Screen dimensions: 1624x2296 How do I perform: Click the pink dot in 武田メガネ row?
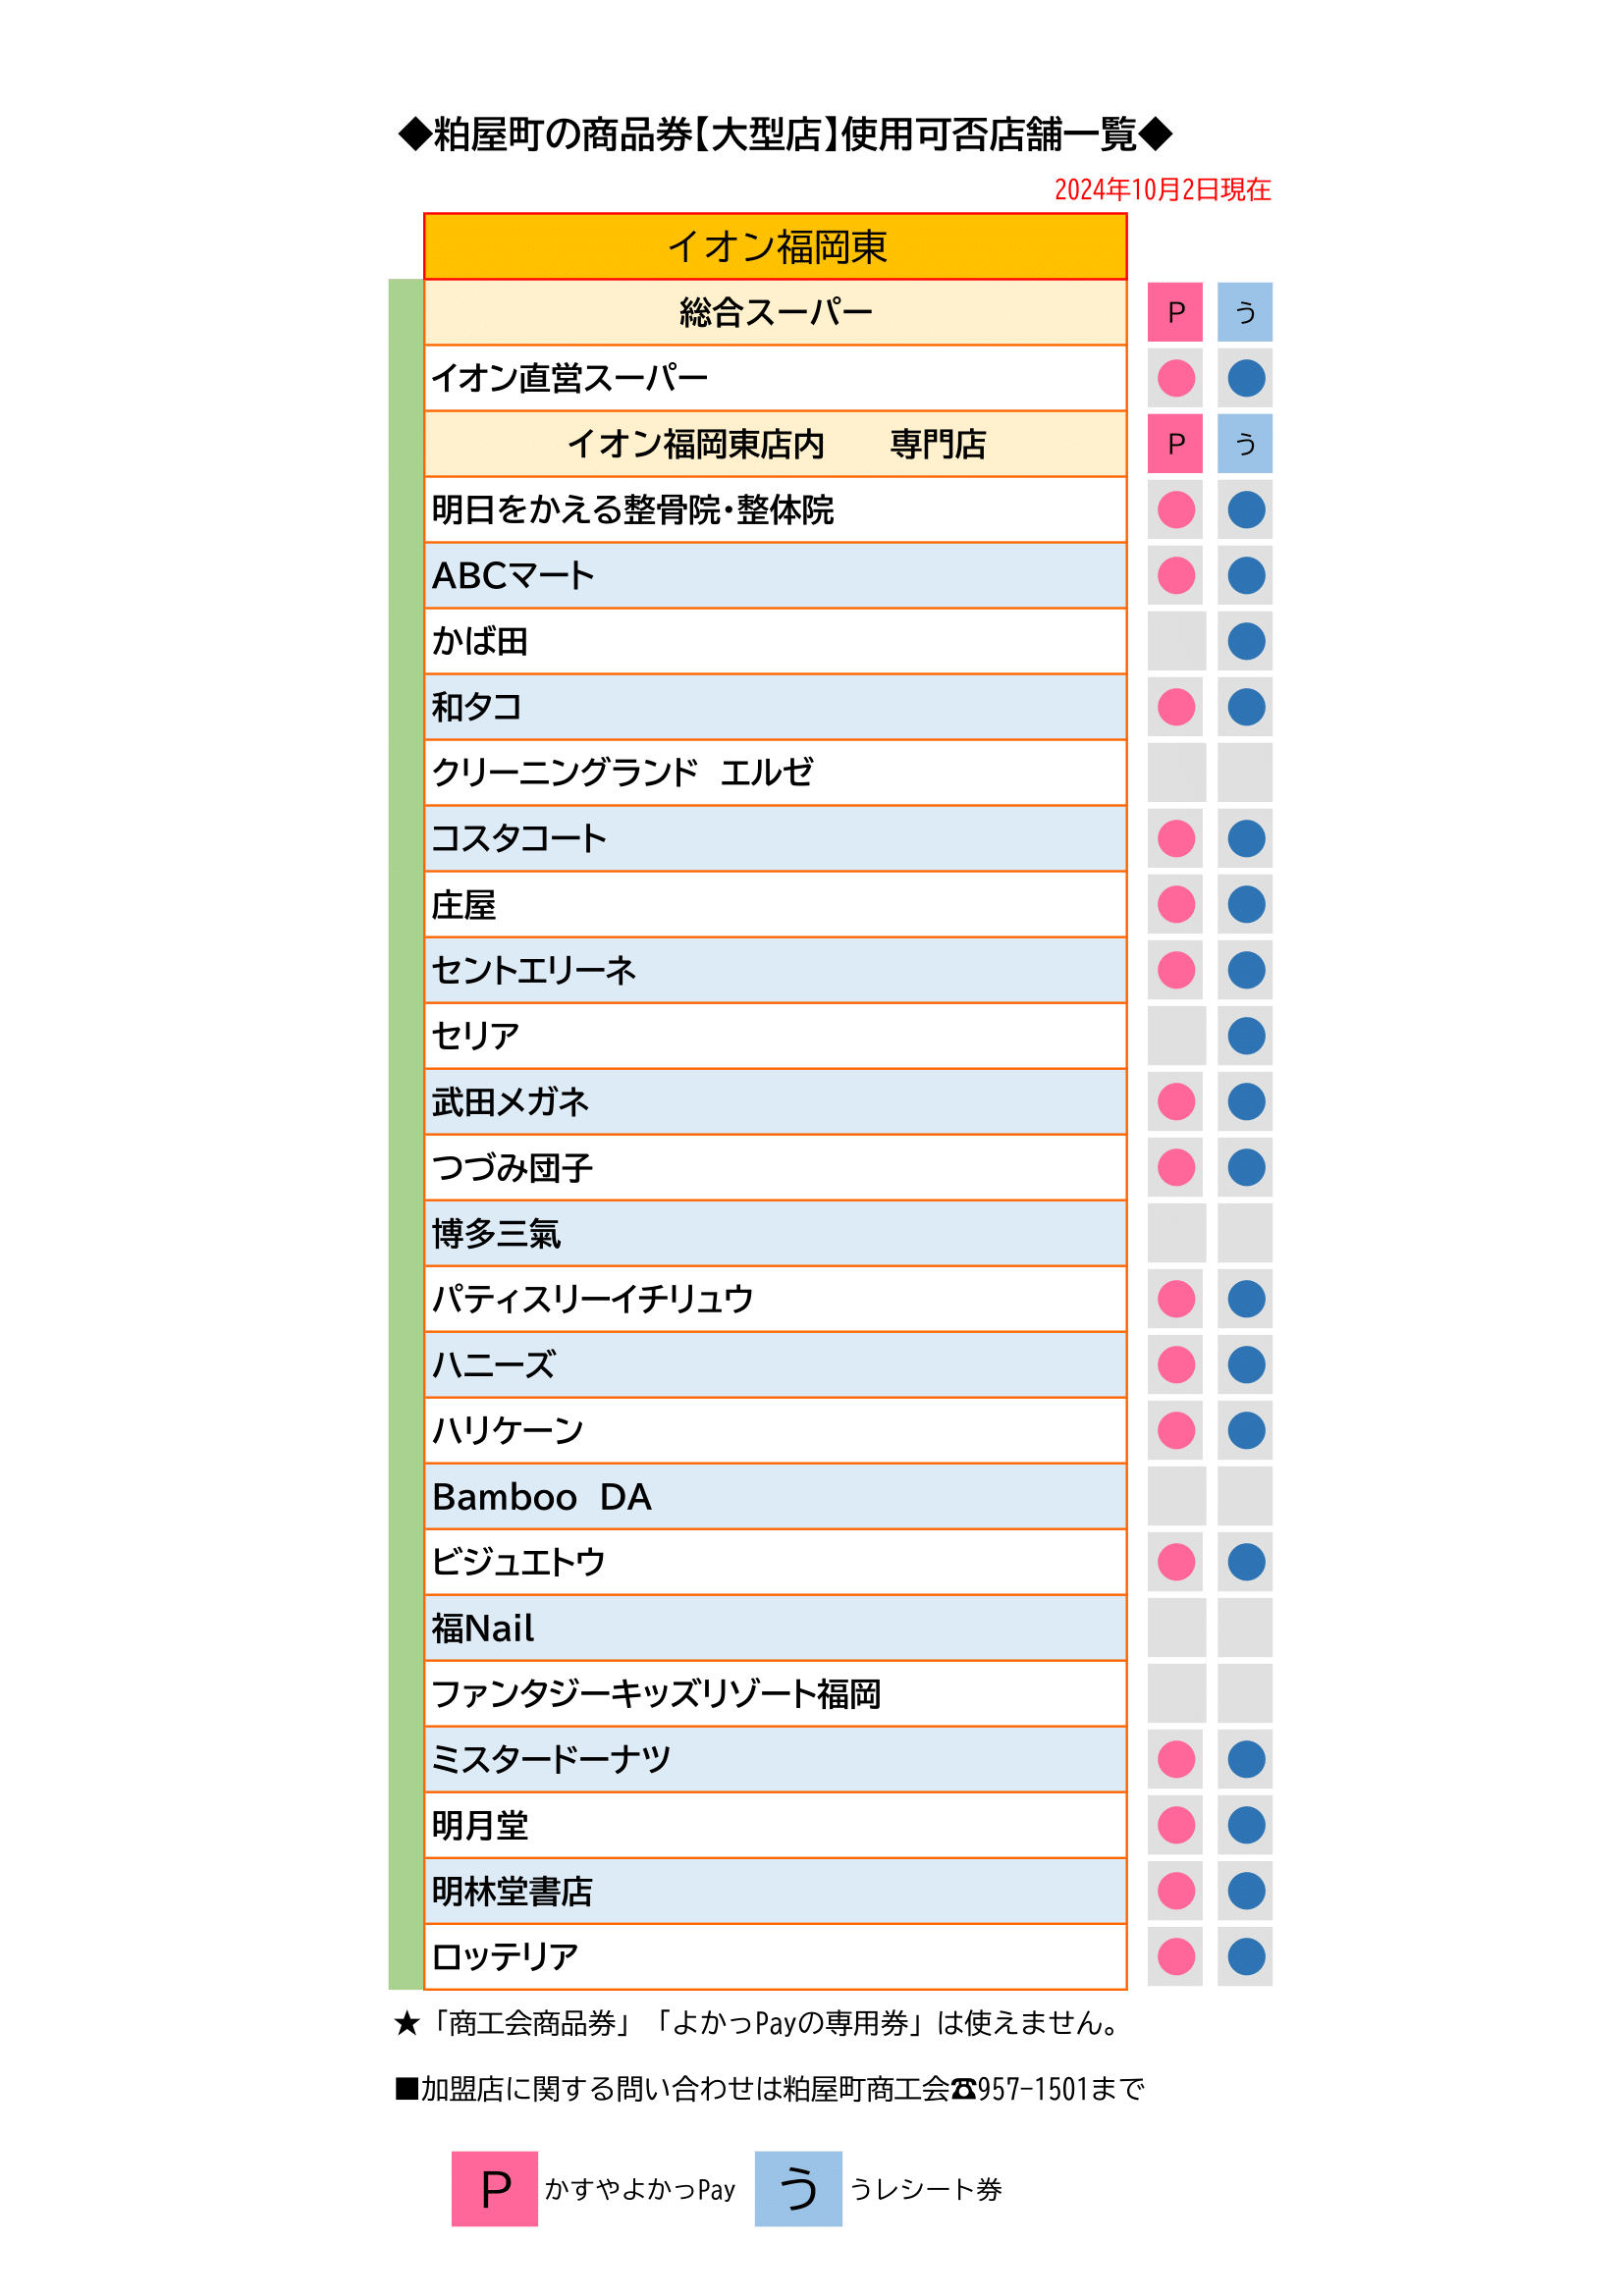click(x=1176, y=1102)
